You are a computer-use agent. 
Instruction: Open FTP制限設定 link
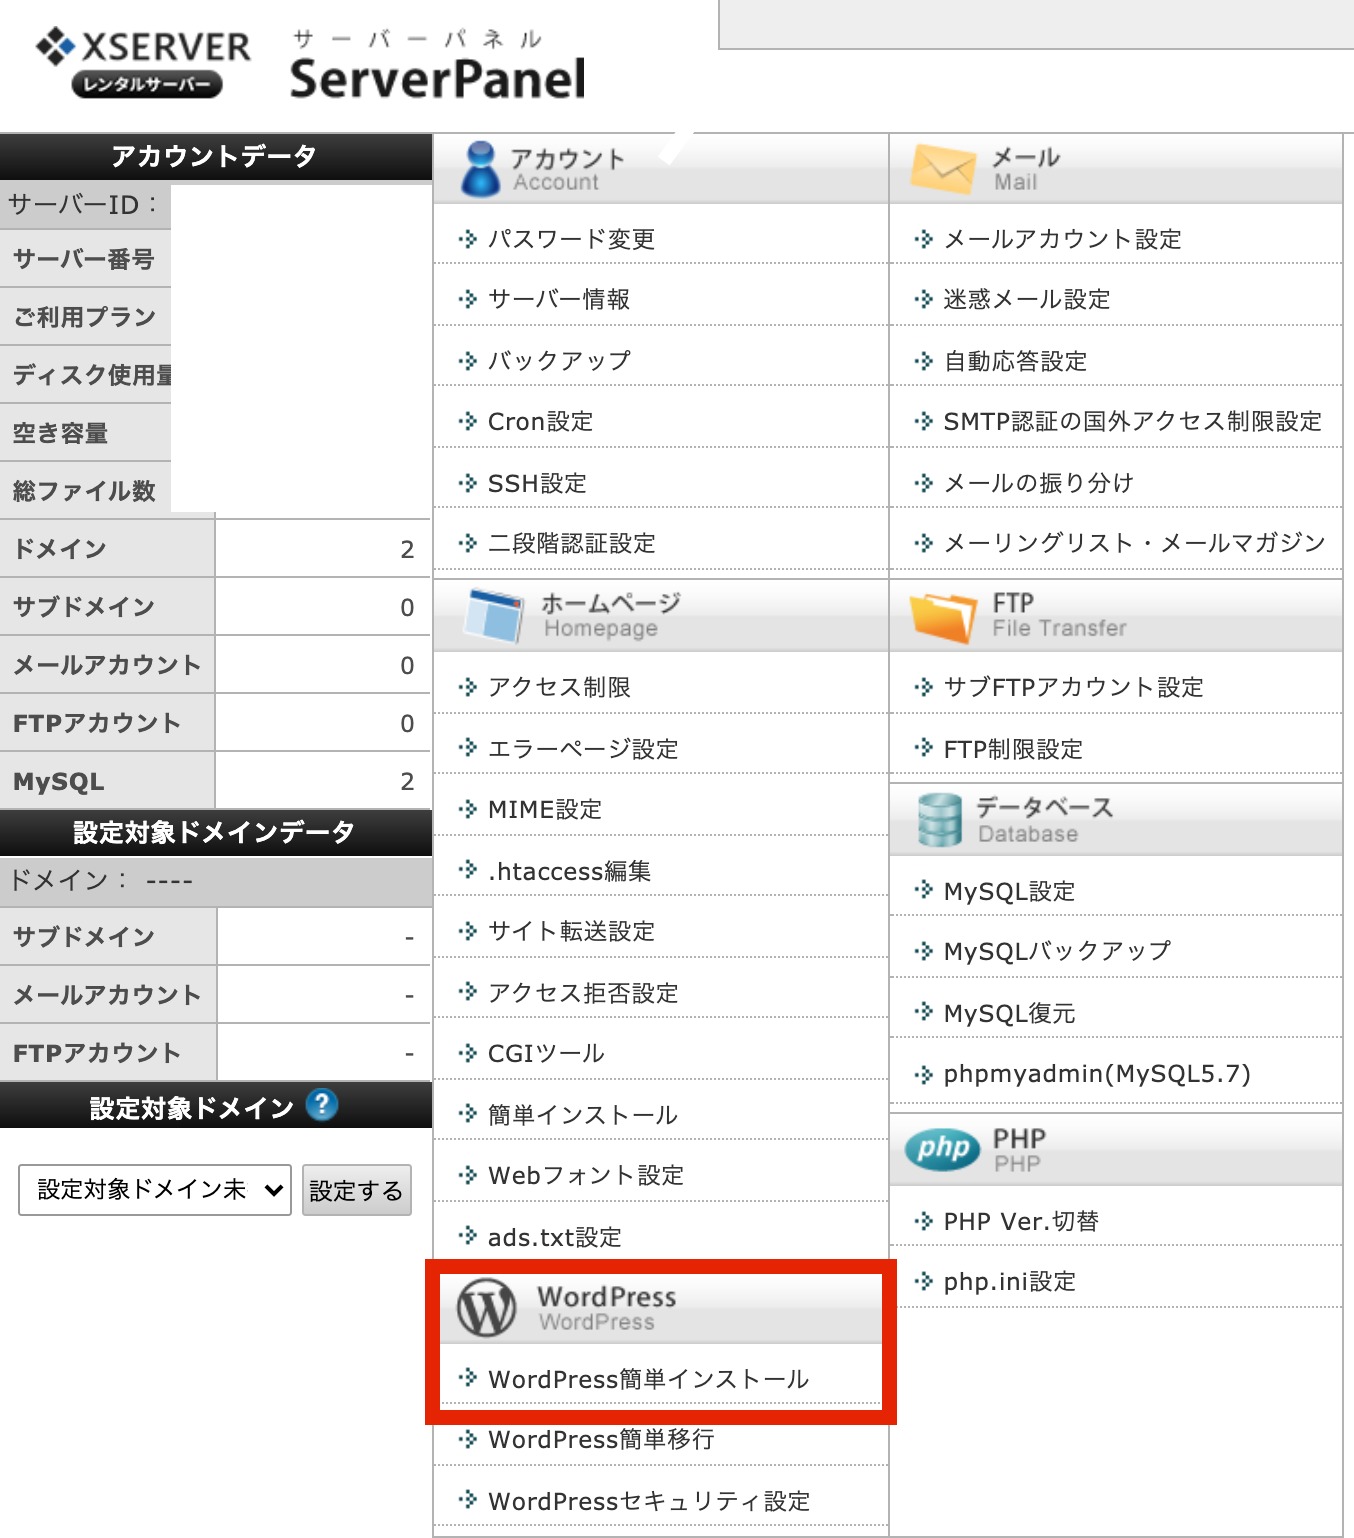[1013, 748]
